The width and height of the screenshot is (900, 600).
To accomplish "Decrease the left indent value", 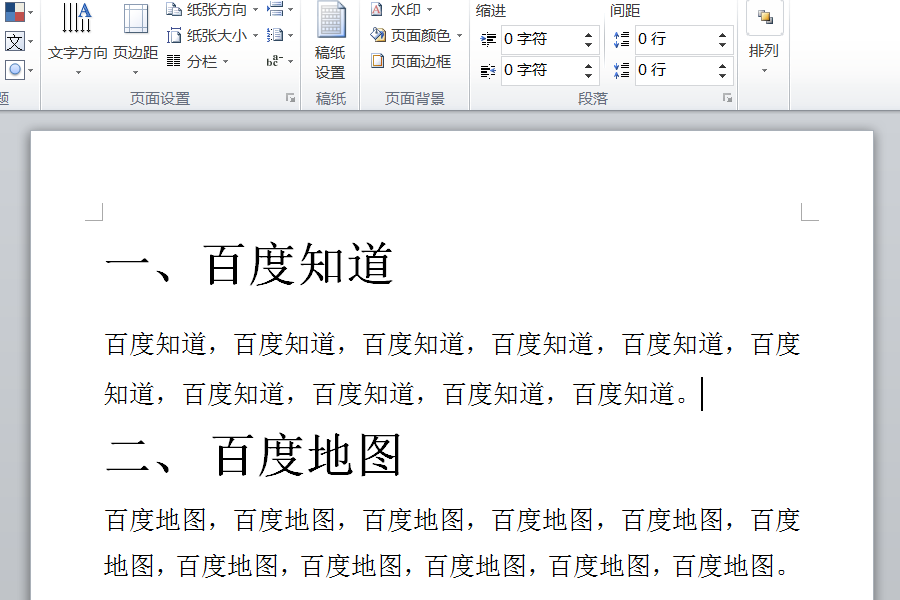I will [588, 45].
